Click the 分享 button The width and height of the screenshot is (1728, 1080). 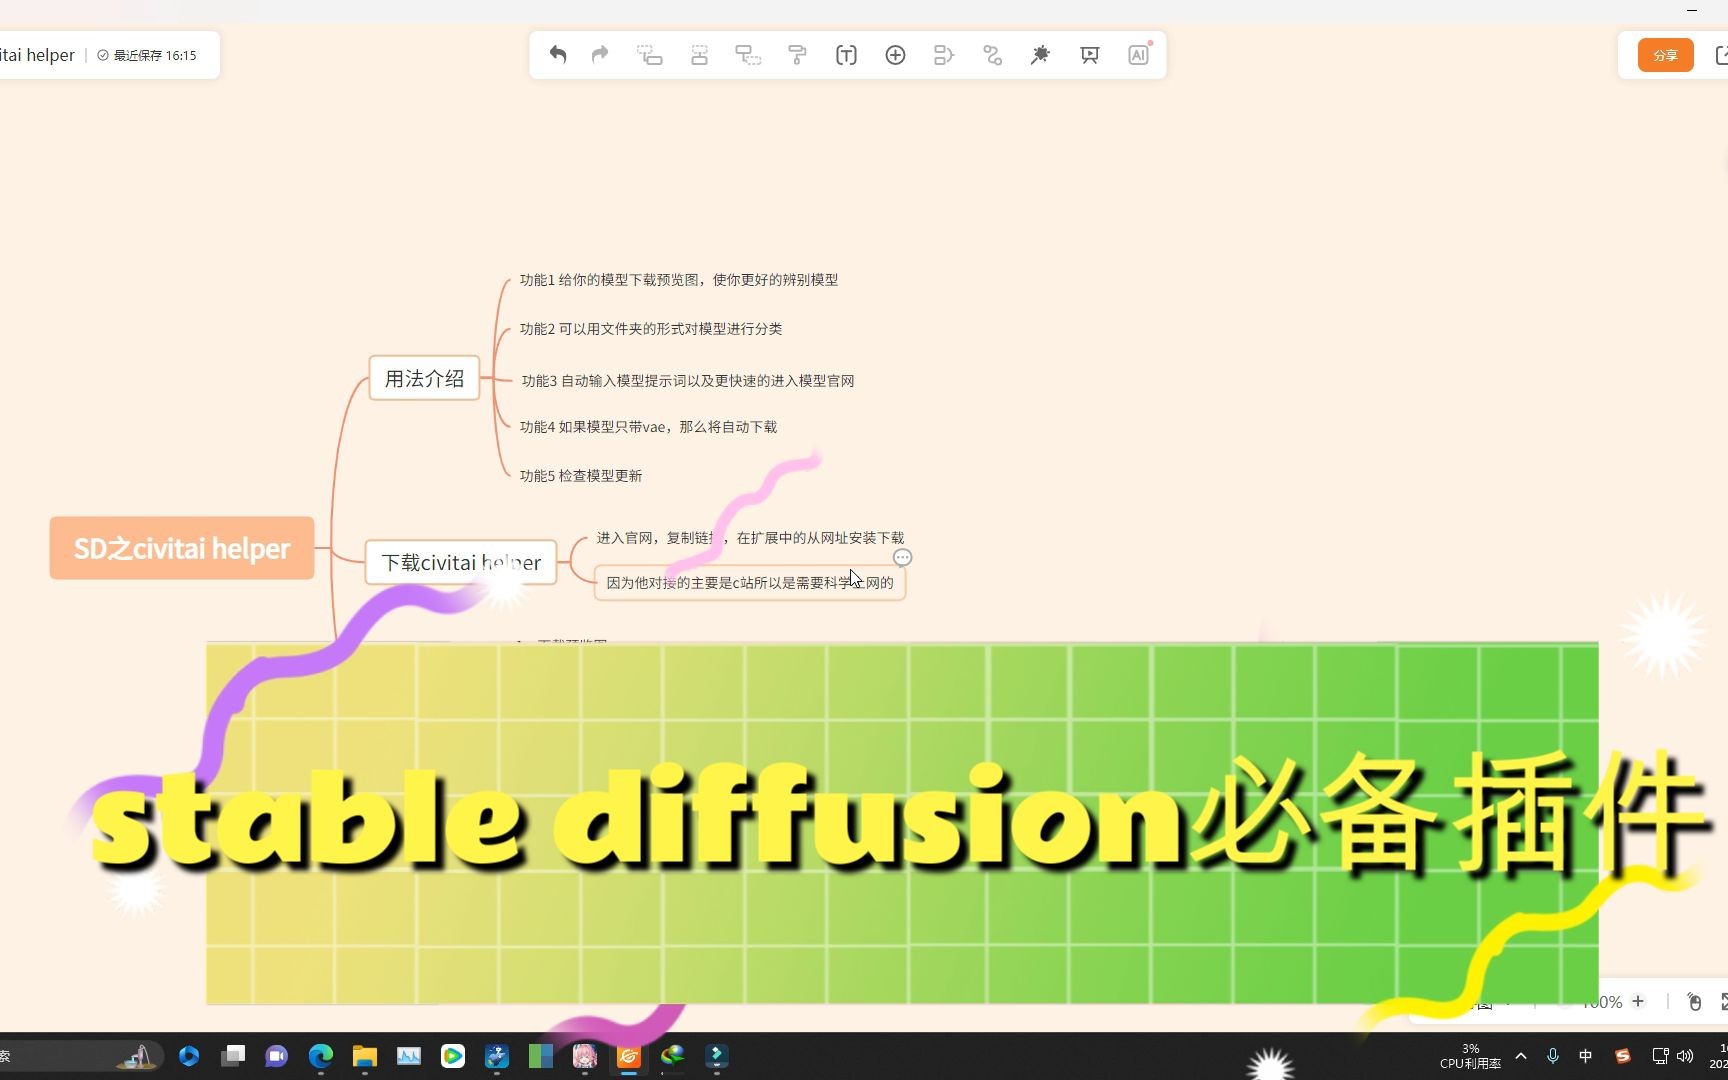pos(1665,55)
